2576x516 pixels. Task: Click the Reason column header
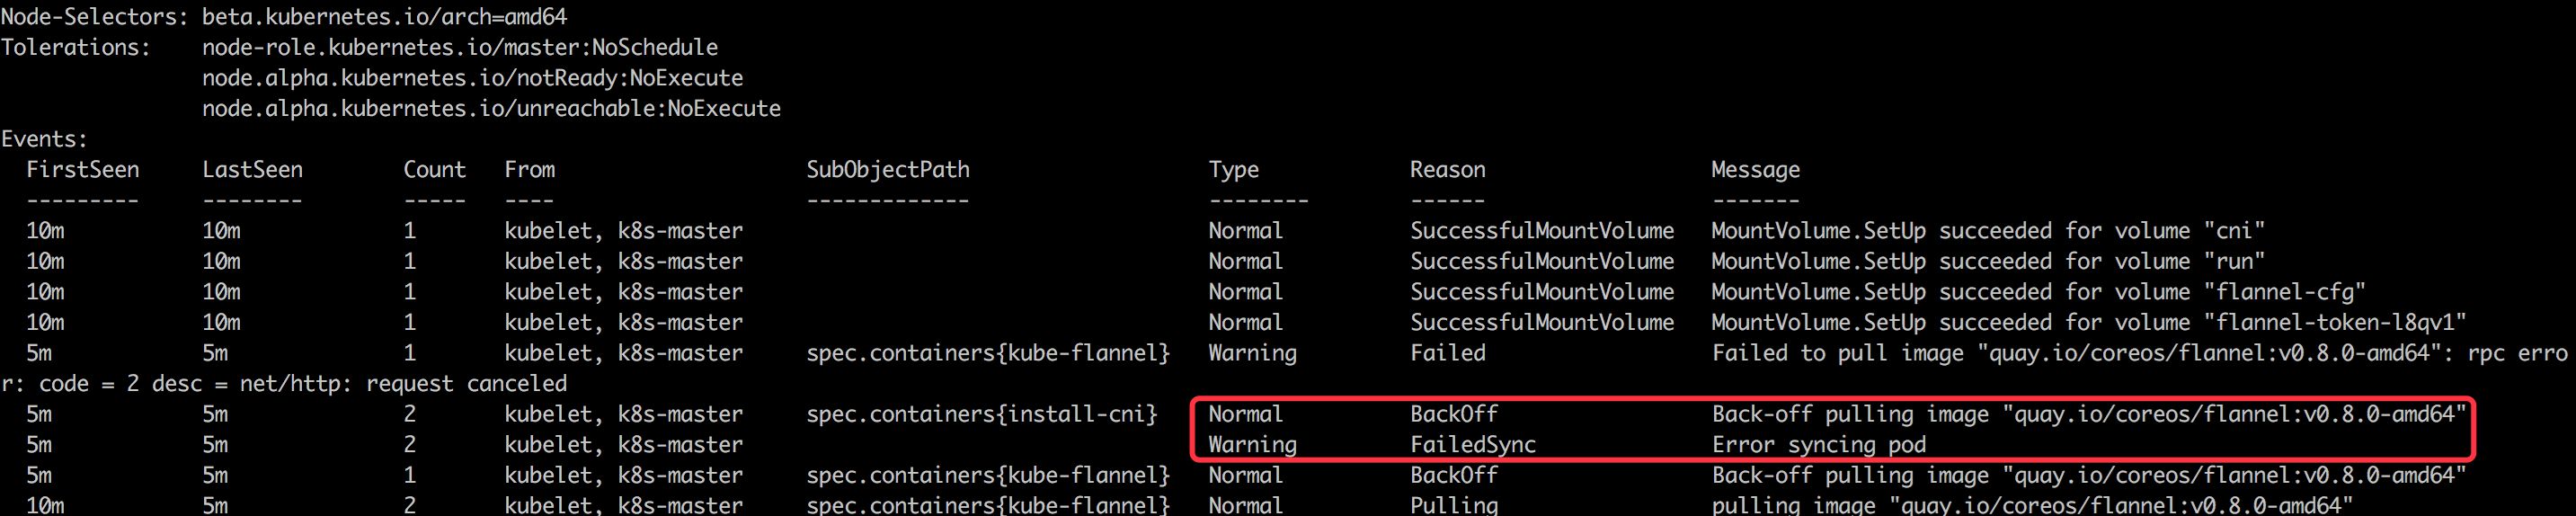tap(1447, 170)
